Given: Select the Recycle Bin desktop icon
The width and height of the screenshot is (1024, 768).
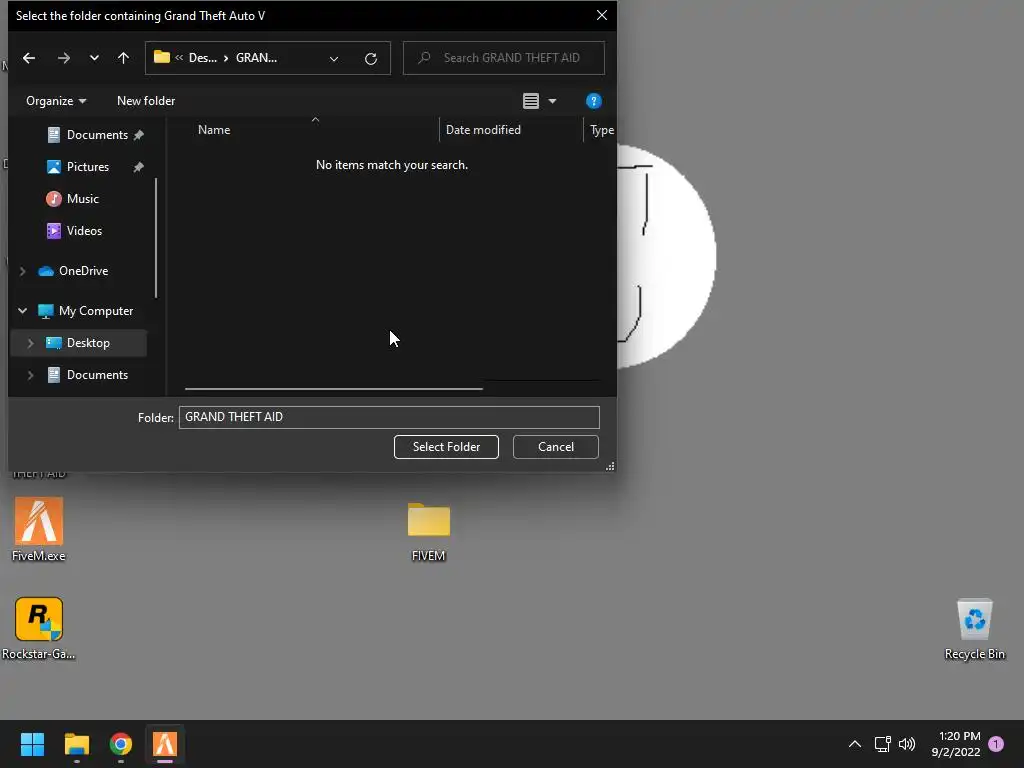Looking at the screenshot, I should [x=974, y=630].
